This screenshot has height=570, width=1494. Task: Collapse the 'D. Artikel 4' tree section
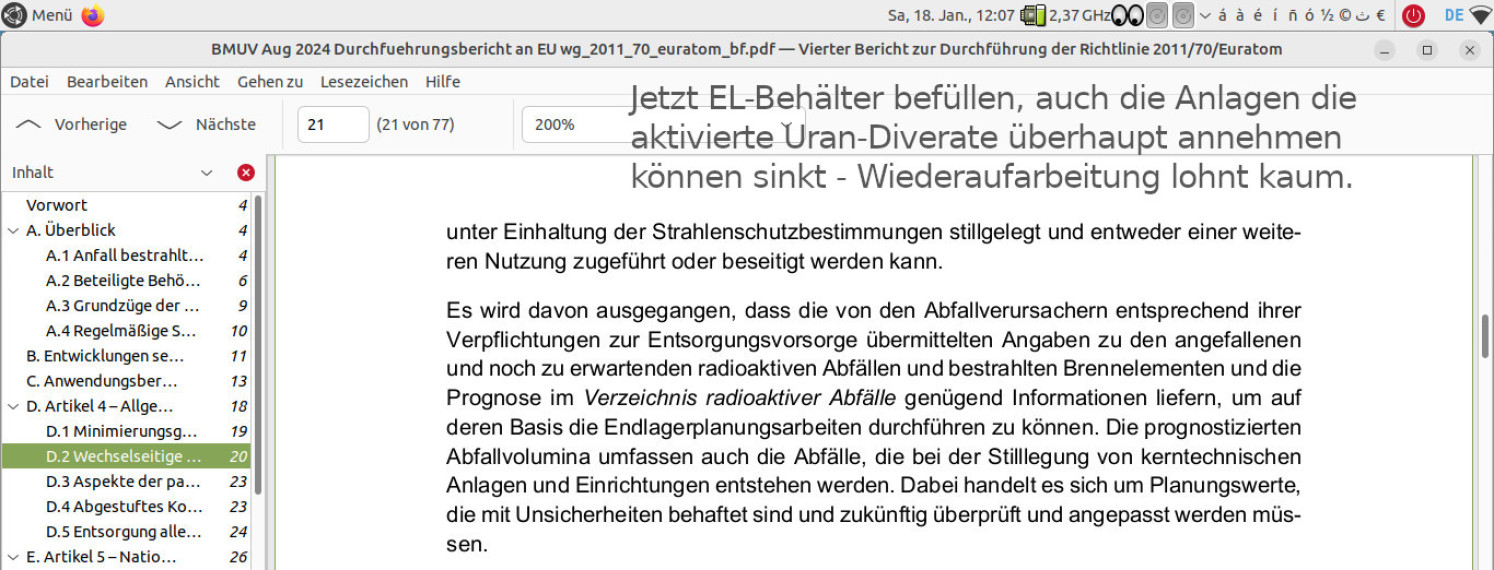(x=13, y=406)
